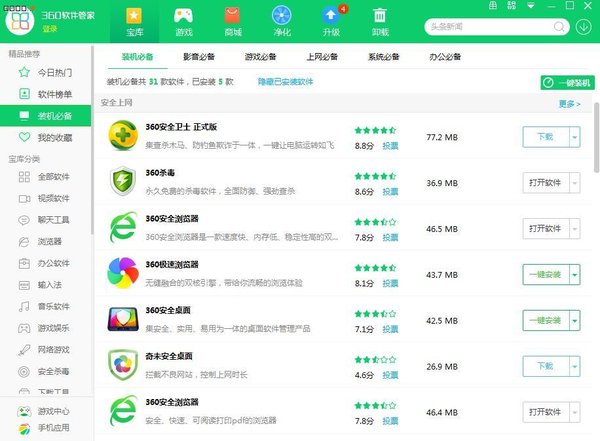Viewport: 600px width, 441px height.
Task: Open the 网络游戏 category
Action: click(x=46, y=350)
